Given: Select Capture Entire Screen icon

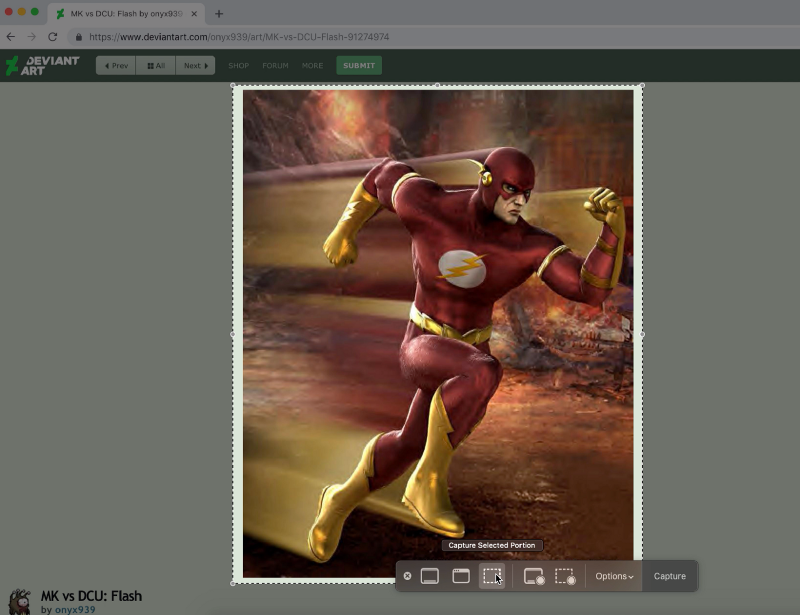Looking at the screenshot, I should point(430,576).
